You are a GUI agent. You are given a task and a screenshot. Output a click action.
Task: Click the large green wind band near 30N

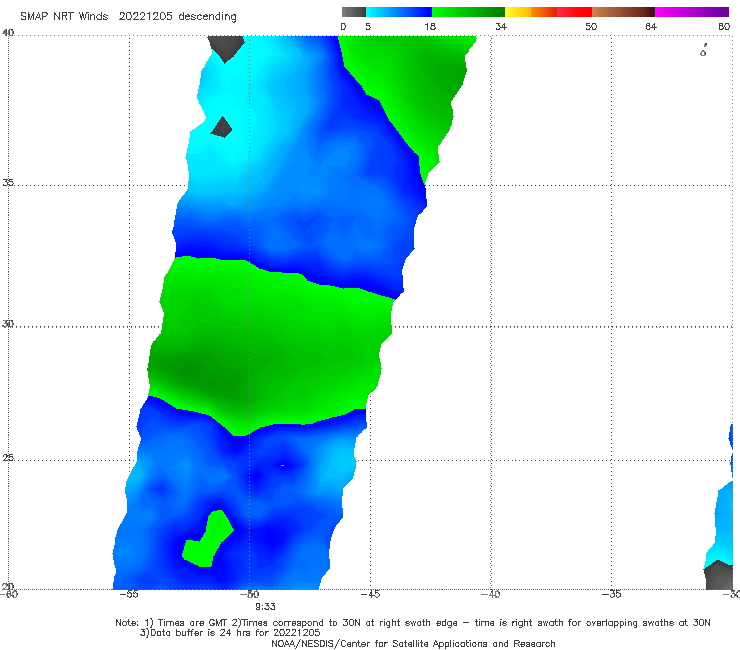269,345
